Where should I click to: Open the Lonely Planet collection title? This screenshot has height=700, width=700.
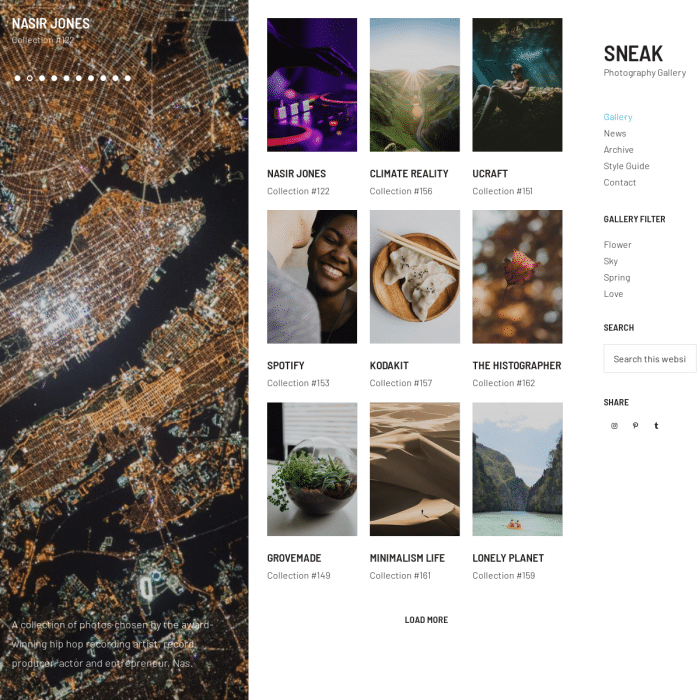508,558
